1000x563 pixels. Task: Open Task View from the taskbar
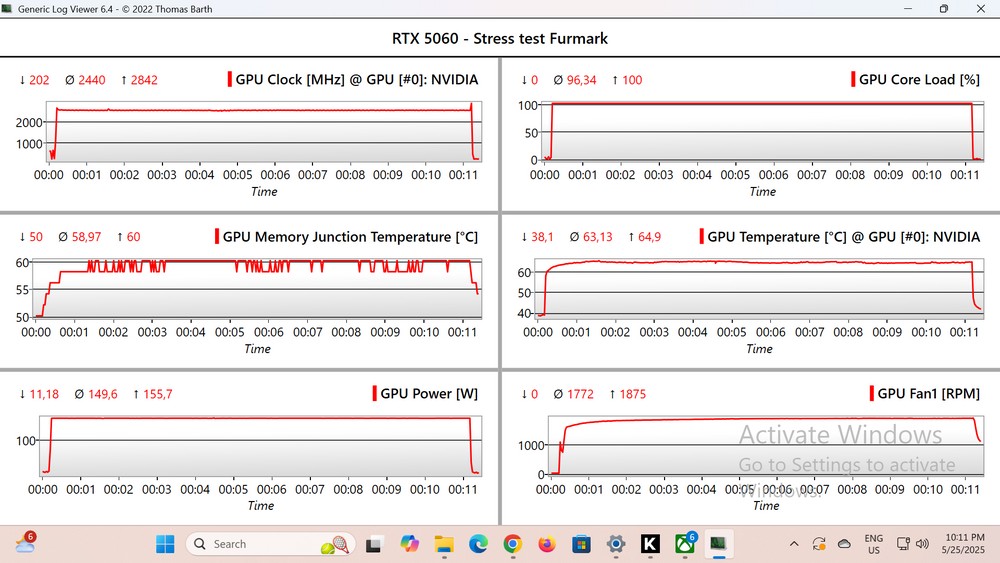click(x=374, y=544)
